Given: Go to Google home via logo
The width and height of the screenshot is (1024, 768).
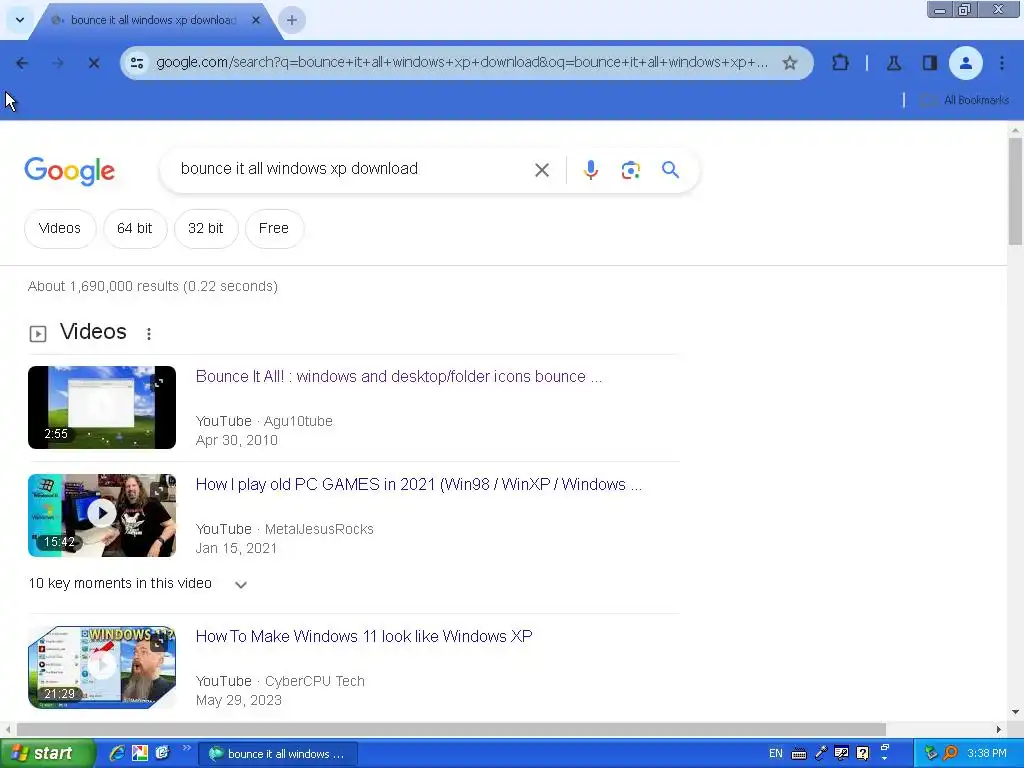Looking at the screenshot, I should pyautogui.click(x=69, y=171).
